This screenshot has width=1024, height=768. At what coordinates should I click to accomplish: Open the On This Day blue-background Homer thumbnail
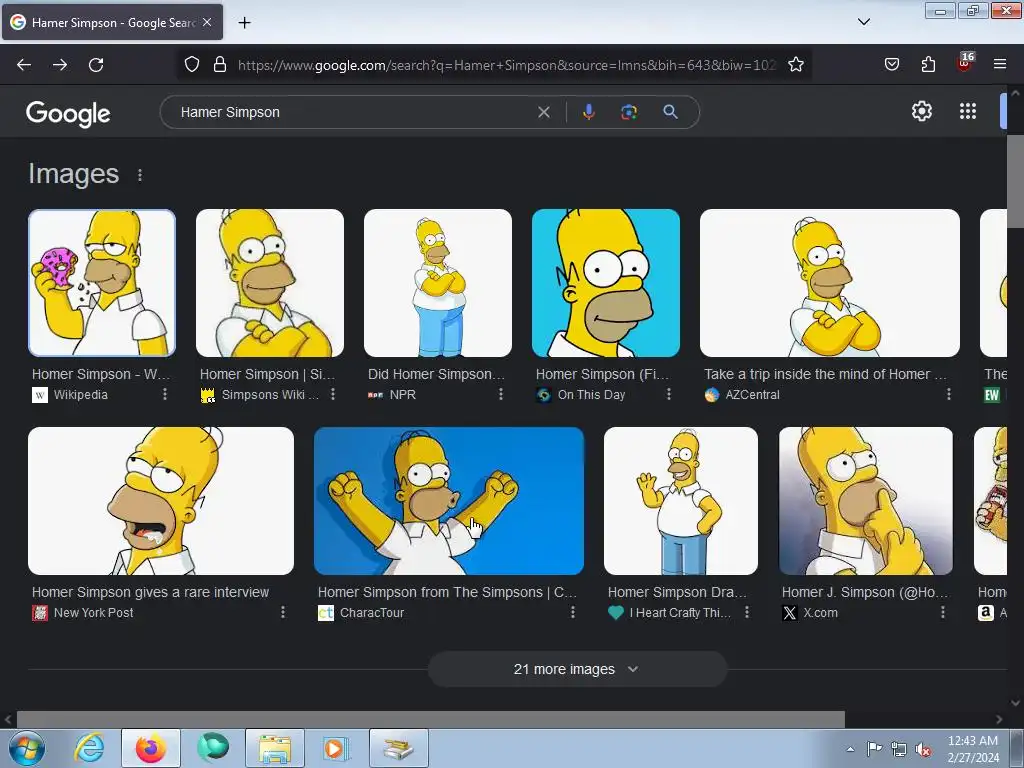tap(606, 283)
